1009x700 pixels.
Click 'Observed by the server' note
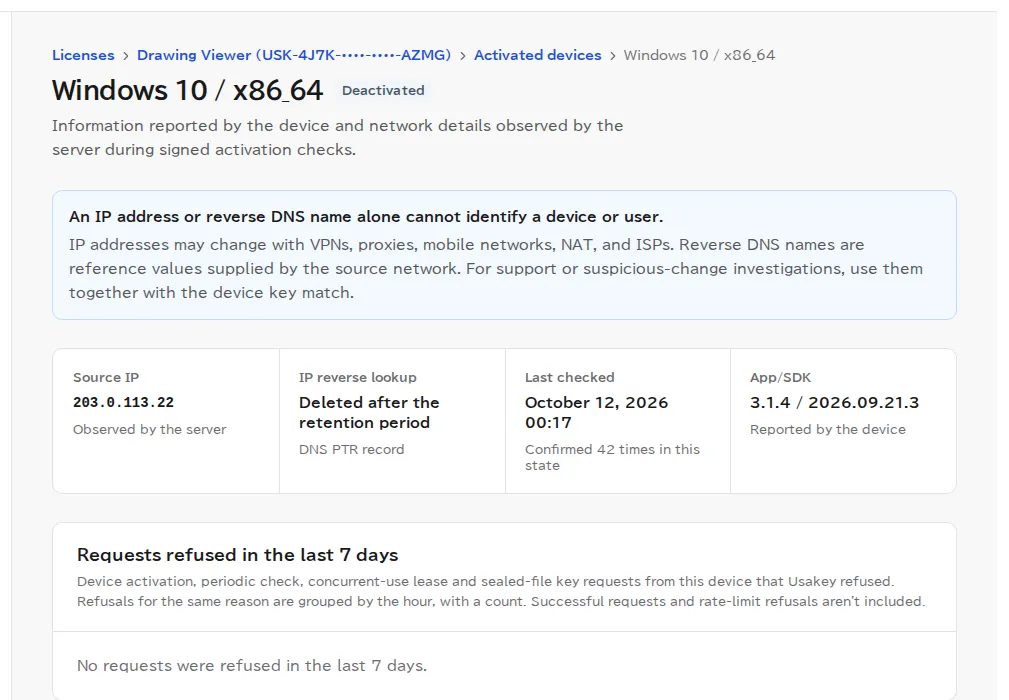point(149,429)
